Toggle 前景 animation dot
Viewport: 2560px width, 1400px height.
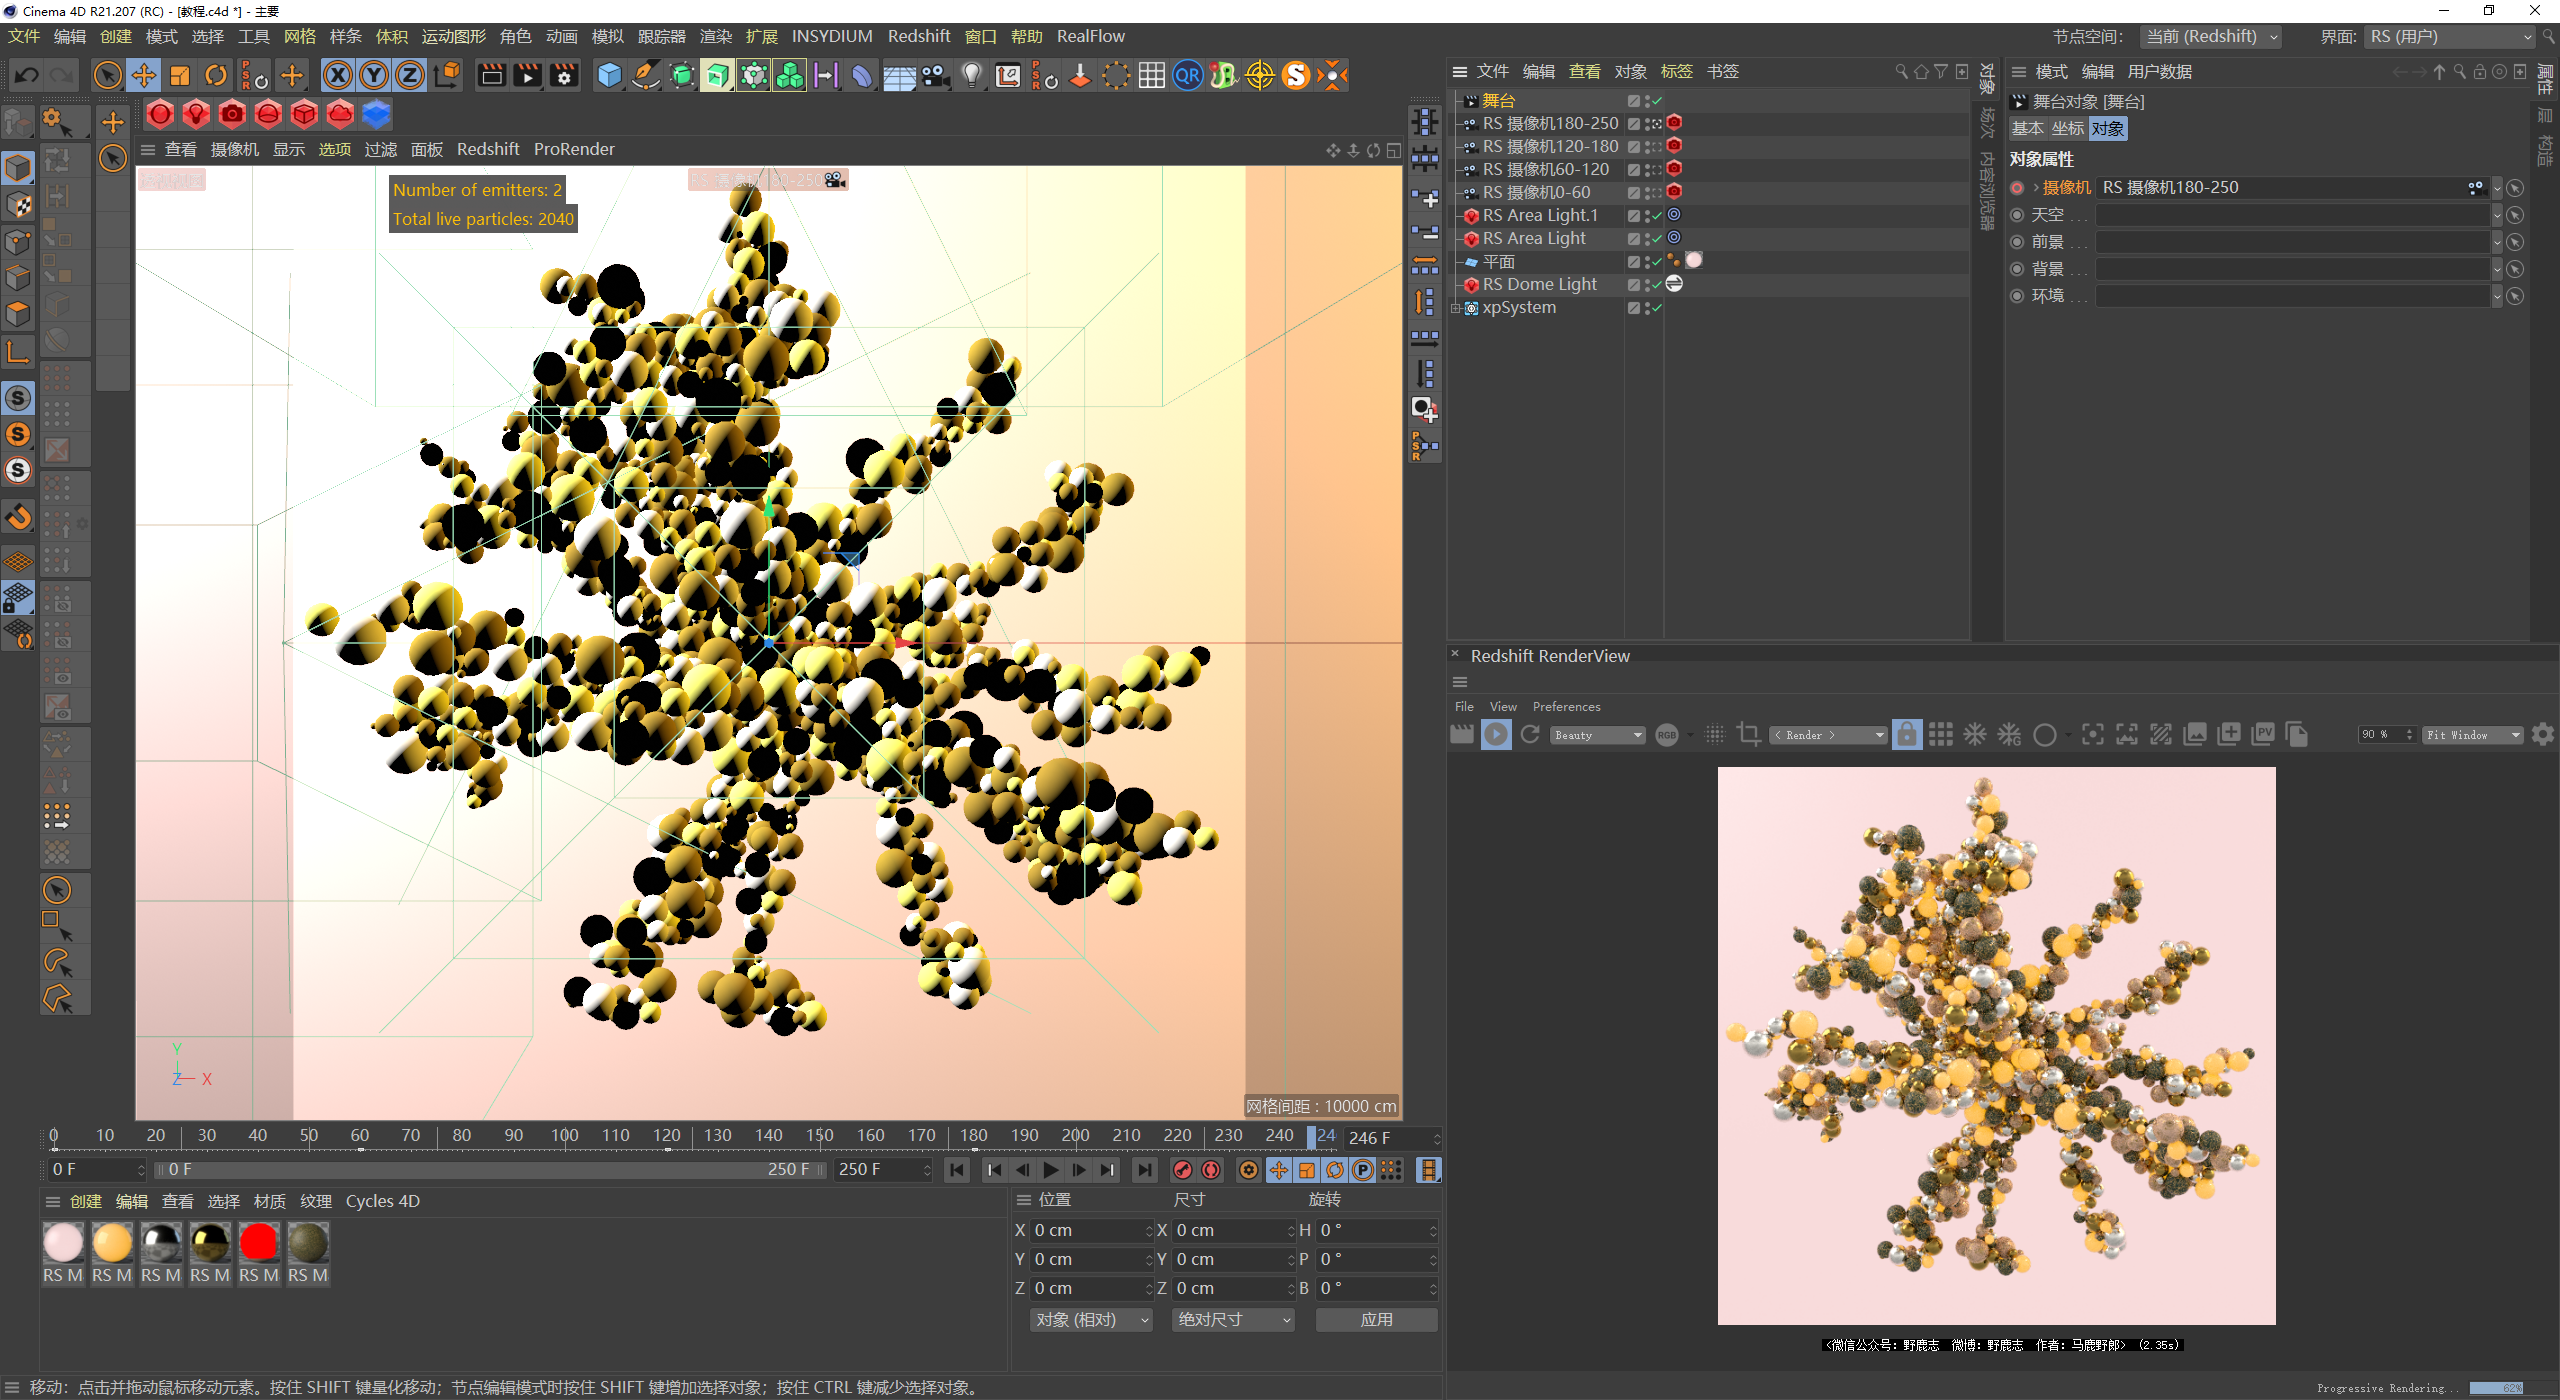2017,242
